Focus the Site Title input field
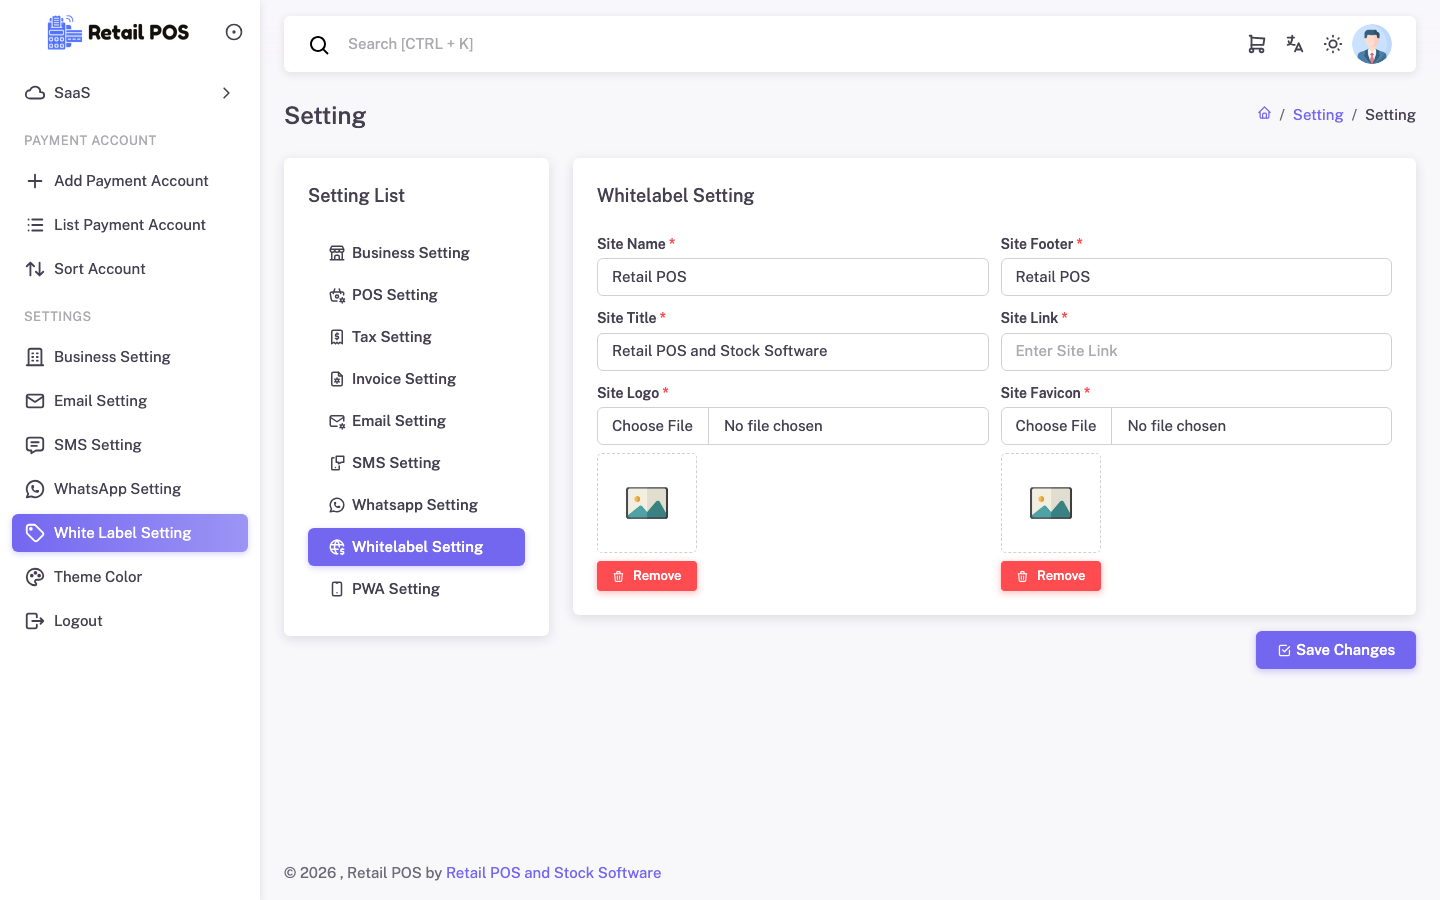Viewport: 1440px width, 900px height. 793,352
